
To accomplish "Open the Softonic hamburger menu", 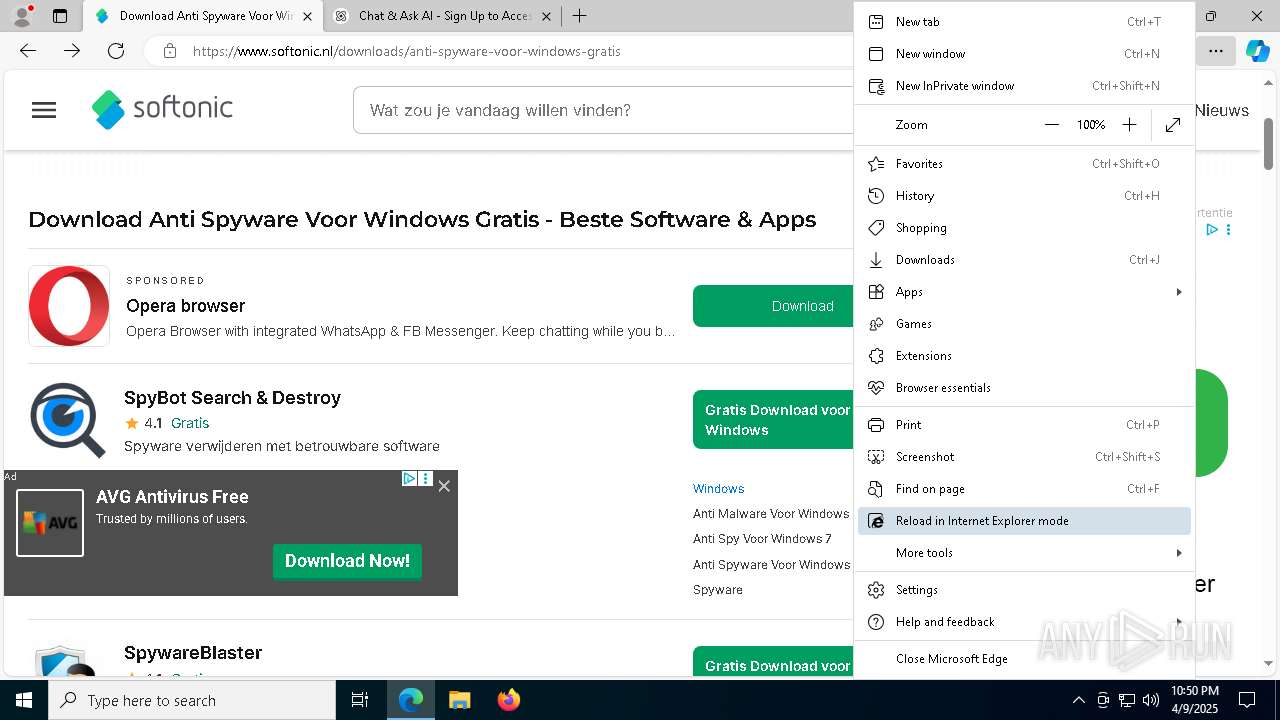I will (44, 110).
